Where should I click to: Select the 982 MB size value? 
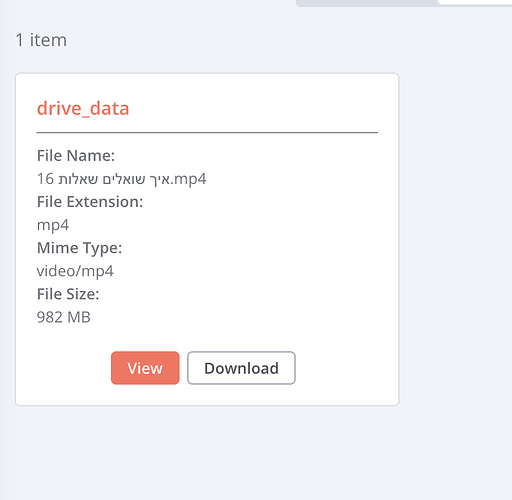tap(63, 317)
